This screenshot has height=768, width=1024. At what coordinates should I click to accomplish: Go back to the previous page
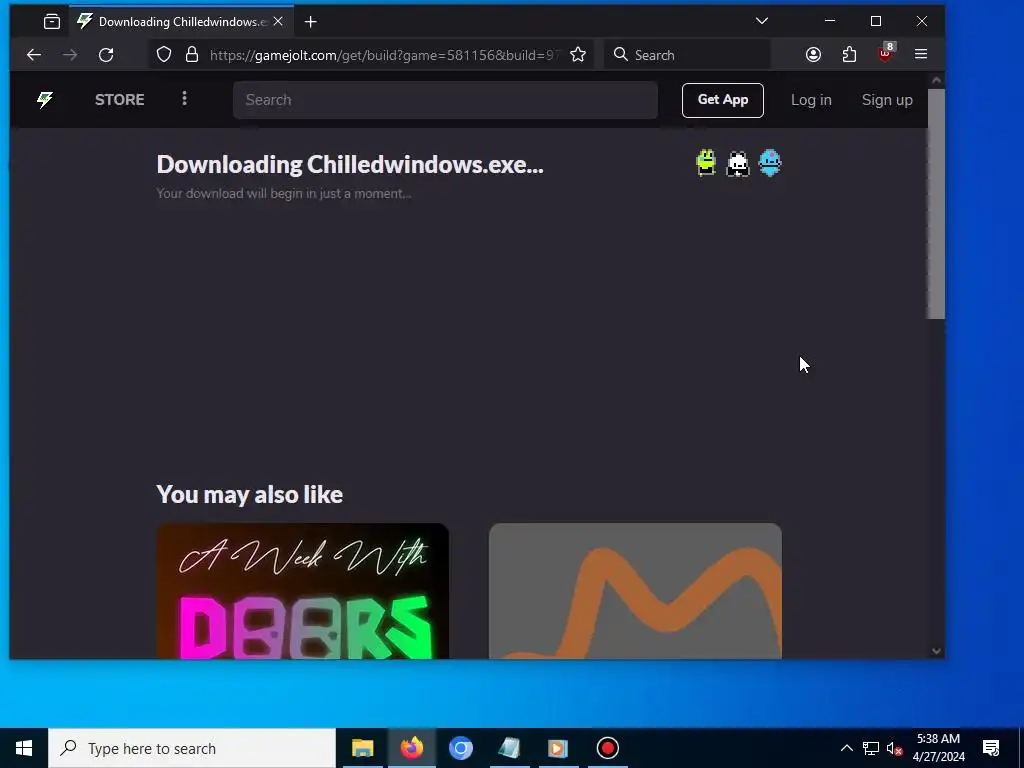(34, 55)
